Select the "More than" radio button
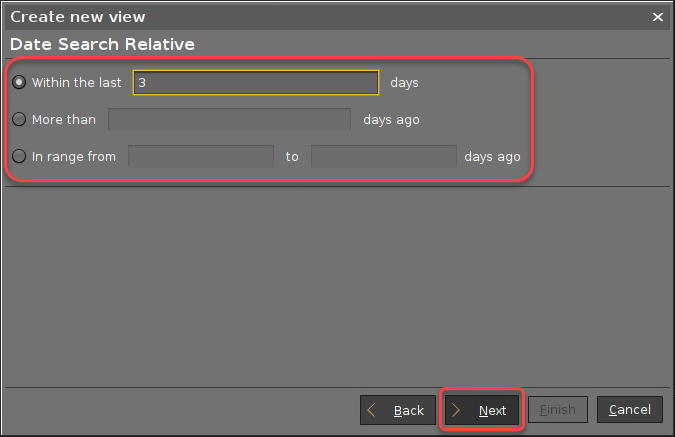 [x=19, y=120]
